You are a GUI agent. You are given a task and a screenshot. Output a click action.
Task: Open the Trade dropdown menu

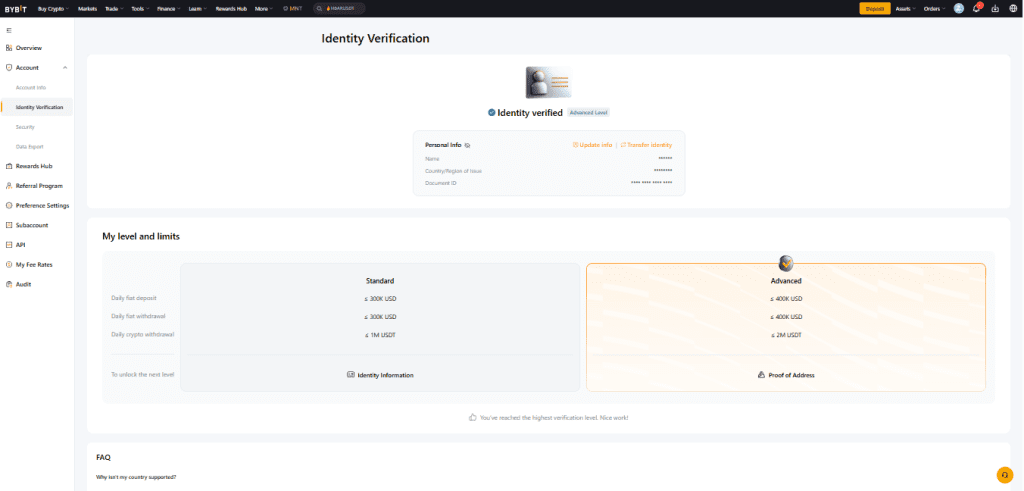pyautogui.click(x=114, y=8)
